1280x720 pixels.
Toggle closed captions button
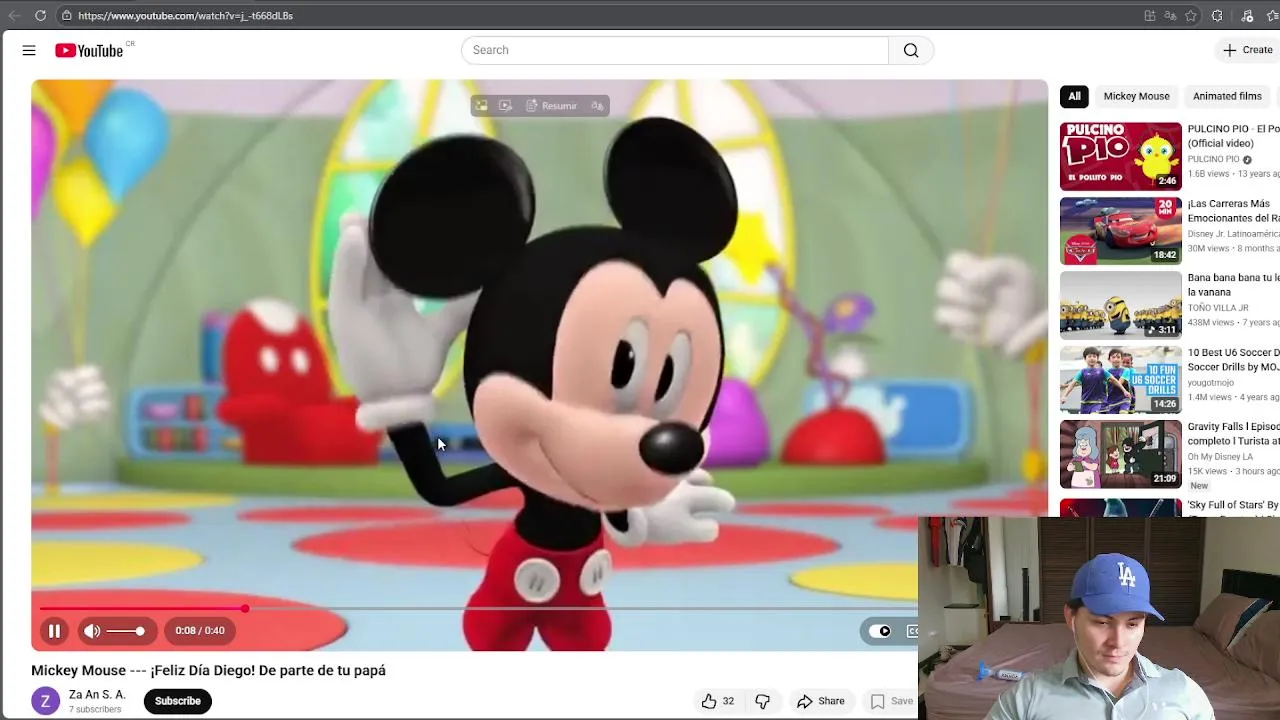click(912, 631)
